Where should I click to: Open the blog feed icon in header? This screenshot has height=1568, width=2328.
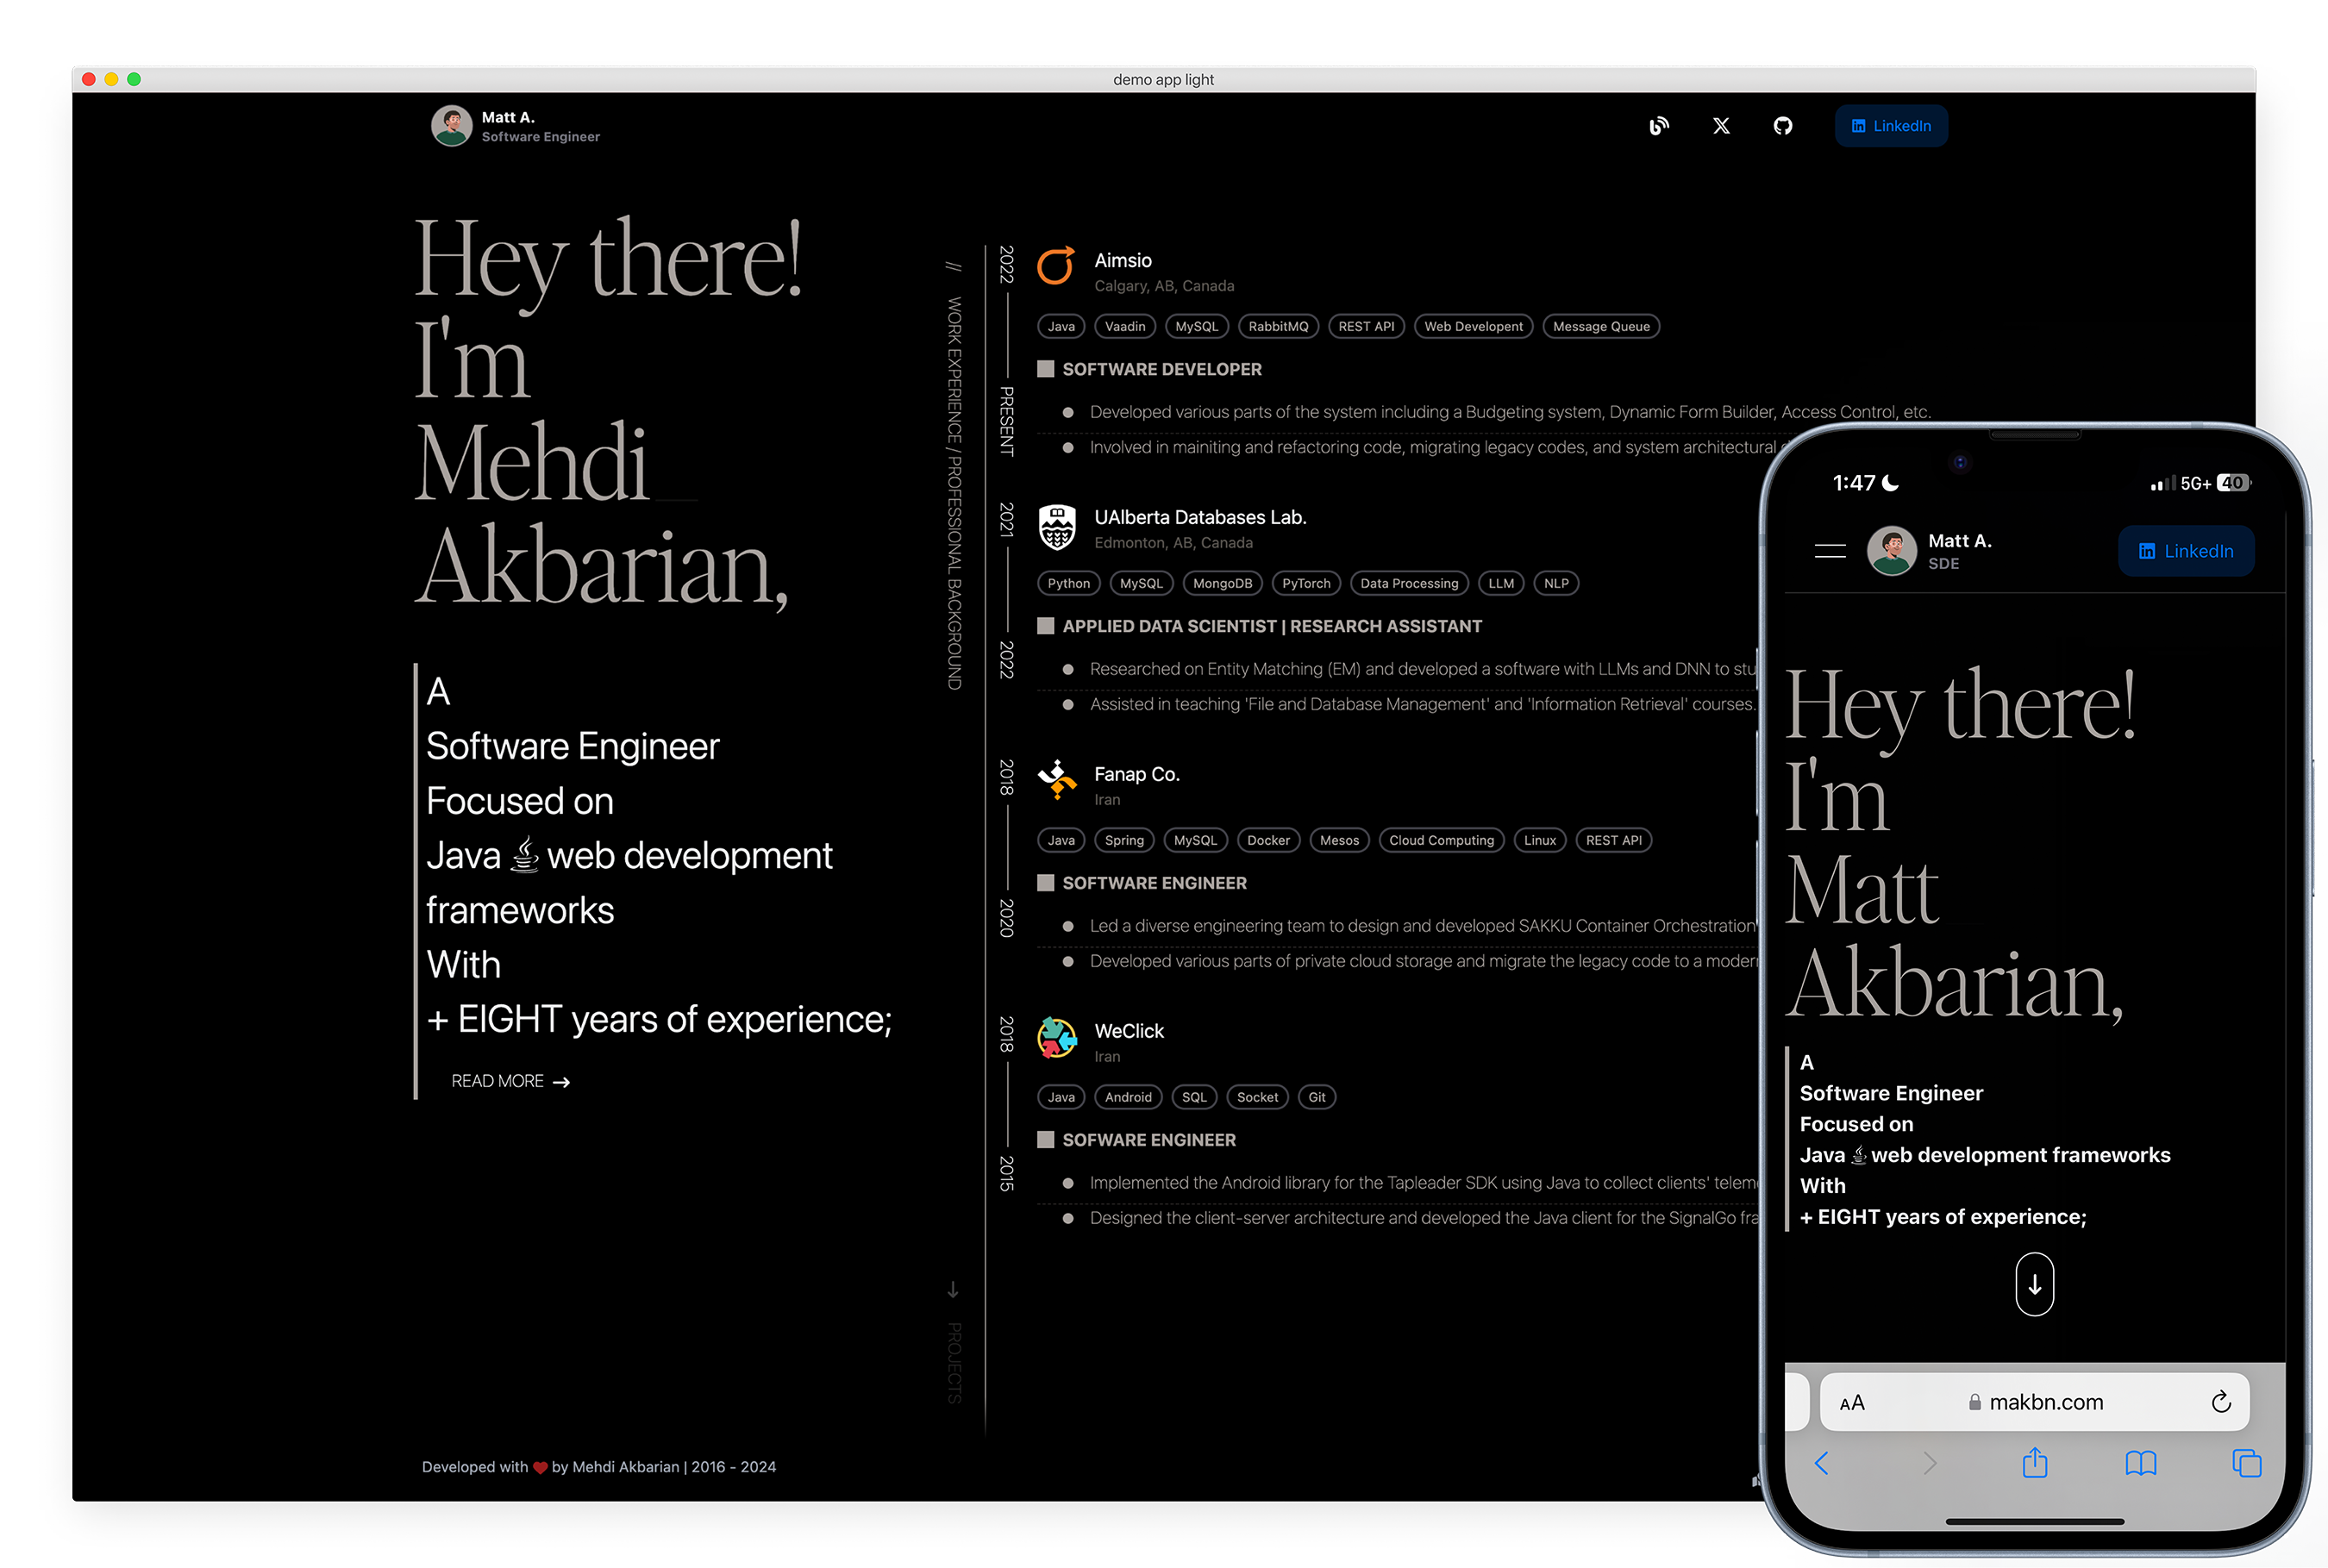pos(1659,126)
